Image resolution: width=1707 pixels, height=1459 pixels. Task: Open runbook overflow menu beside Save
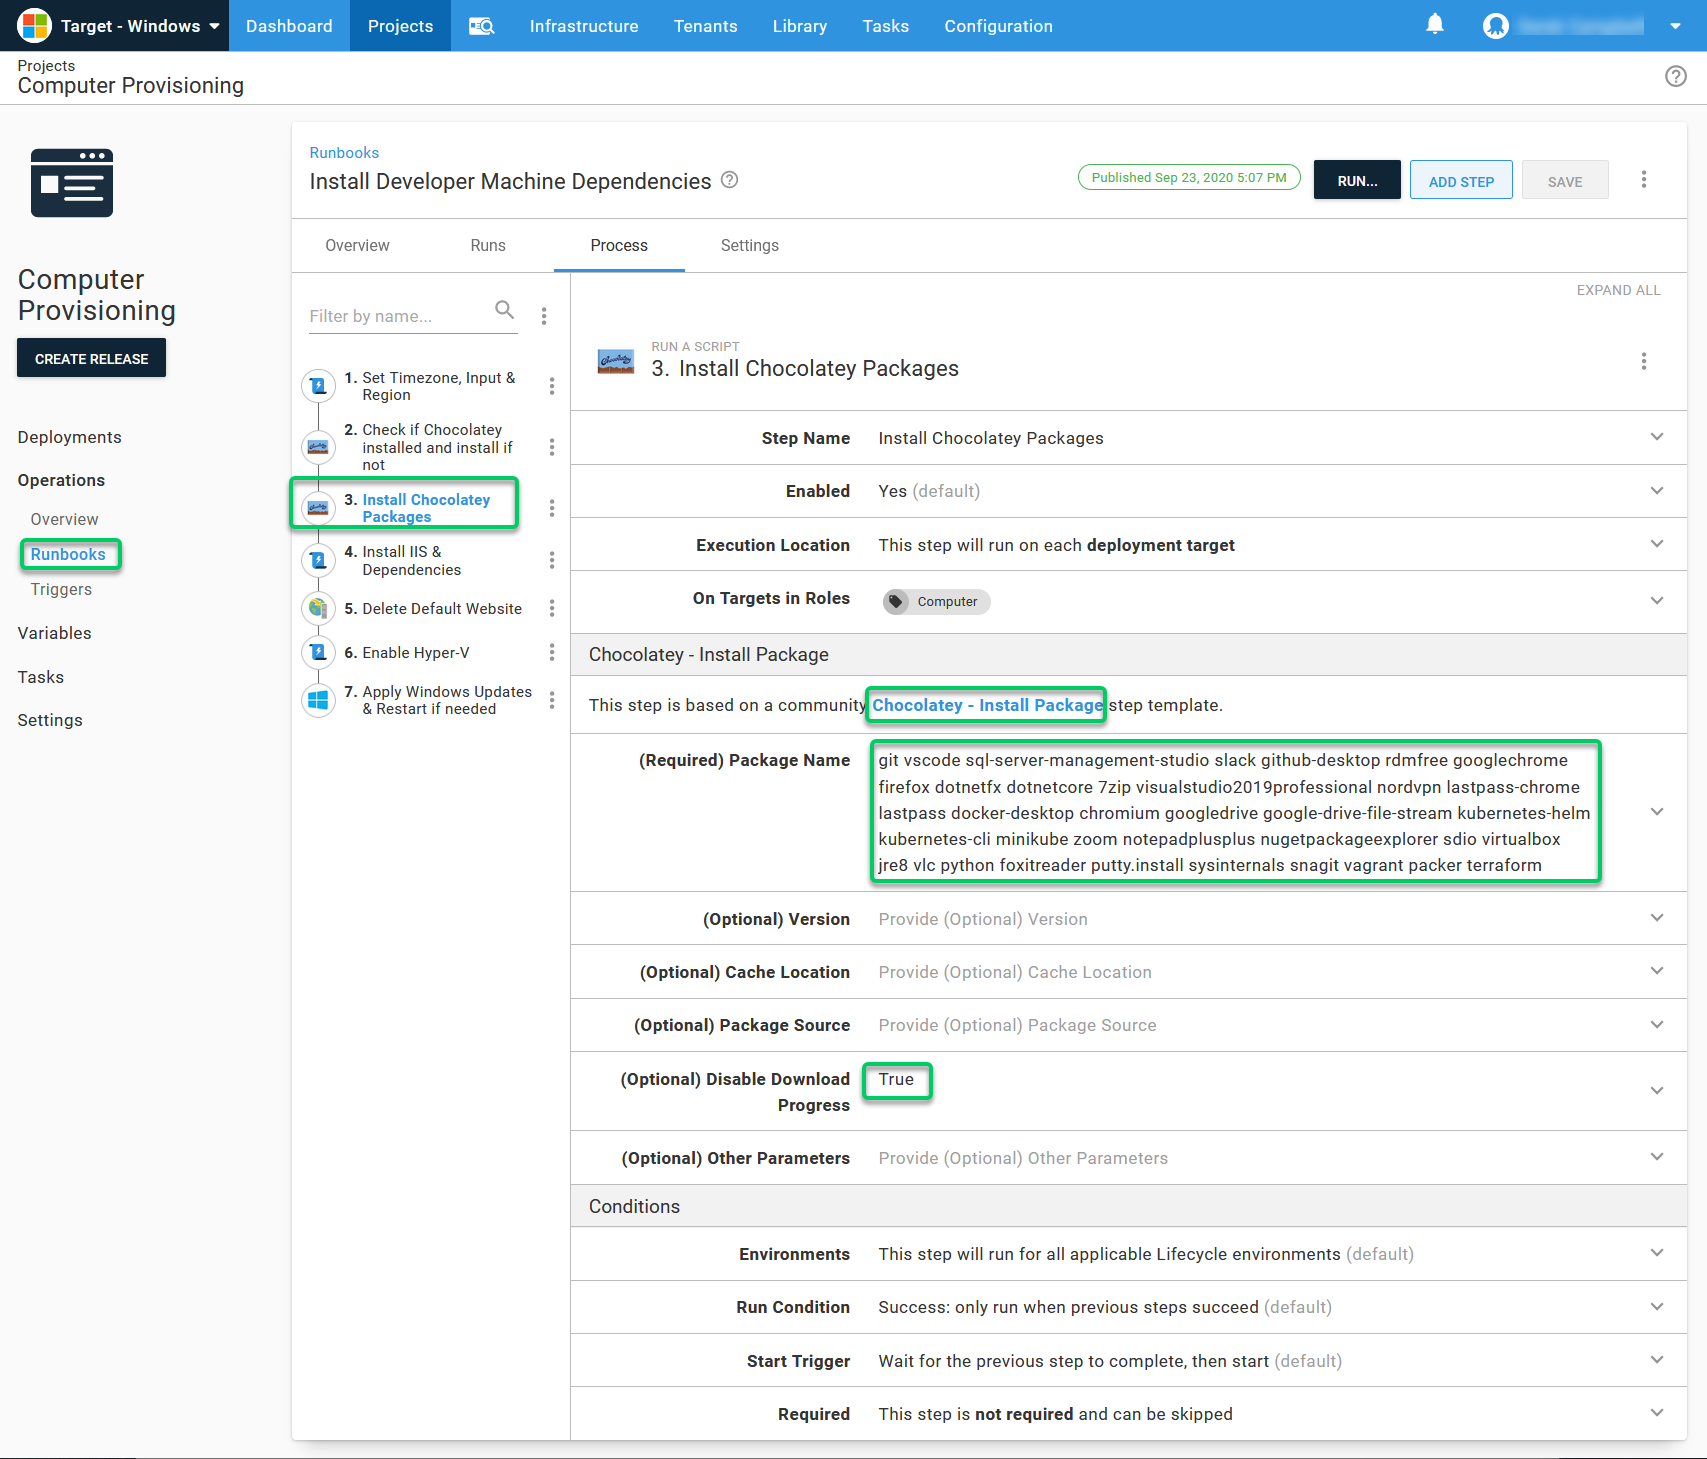1643,180
